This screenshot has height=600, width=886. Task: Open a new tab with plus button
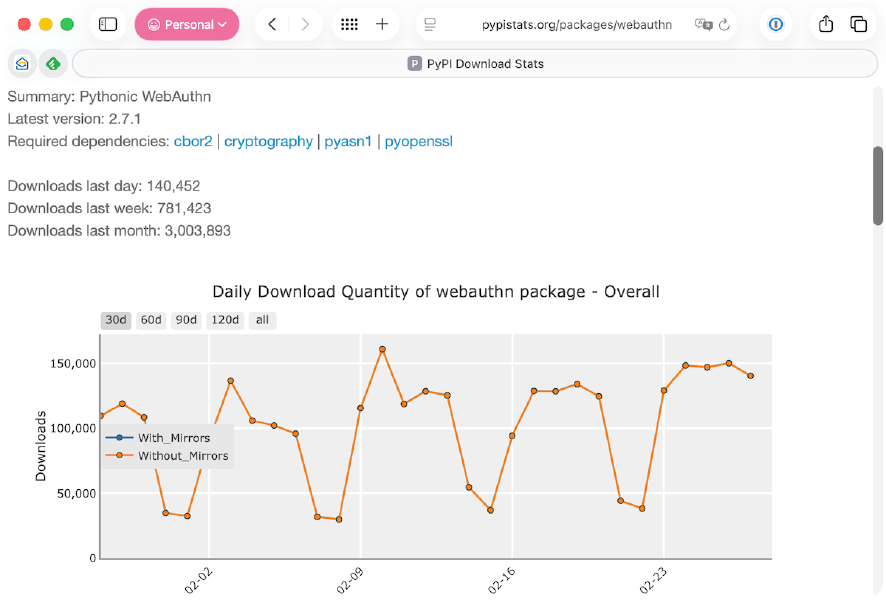tap(383, 24)
